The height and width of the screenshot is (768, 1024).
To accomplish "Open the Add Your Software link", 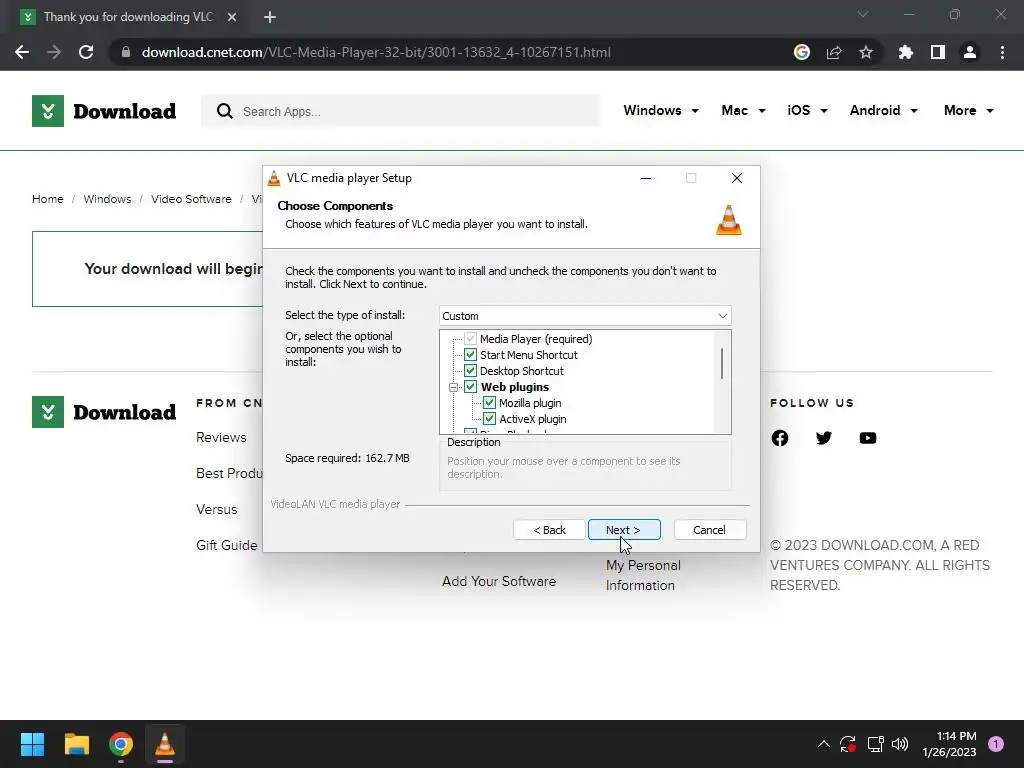I will pos(499,581).
